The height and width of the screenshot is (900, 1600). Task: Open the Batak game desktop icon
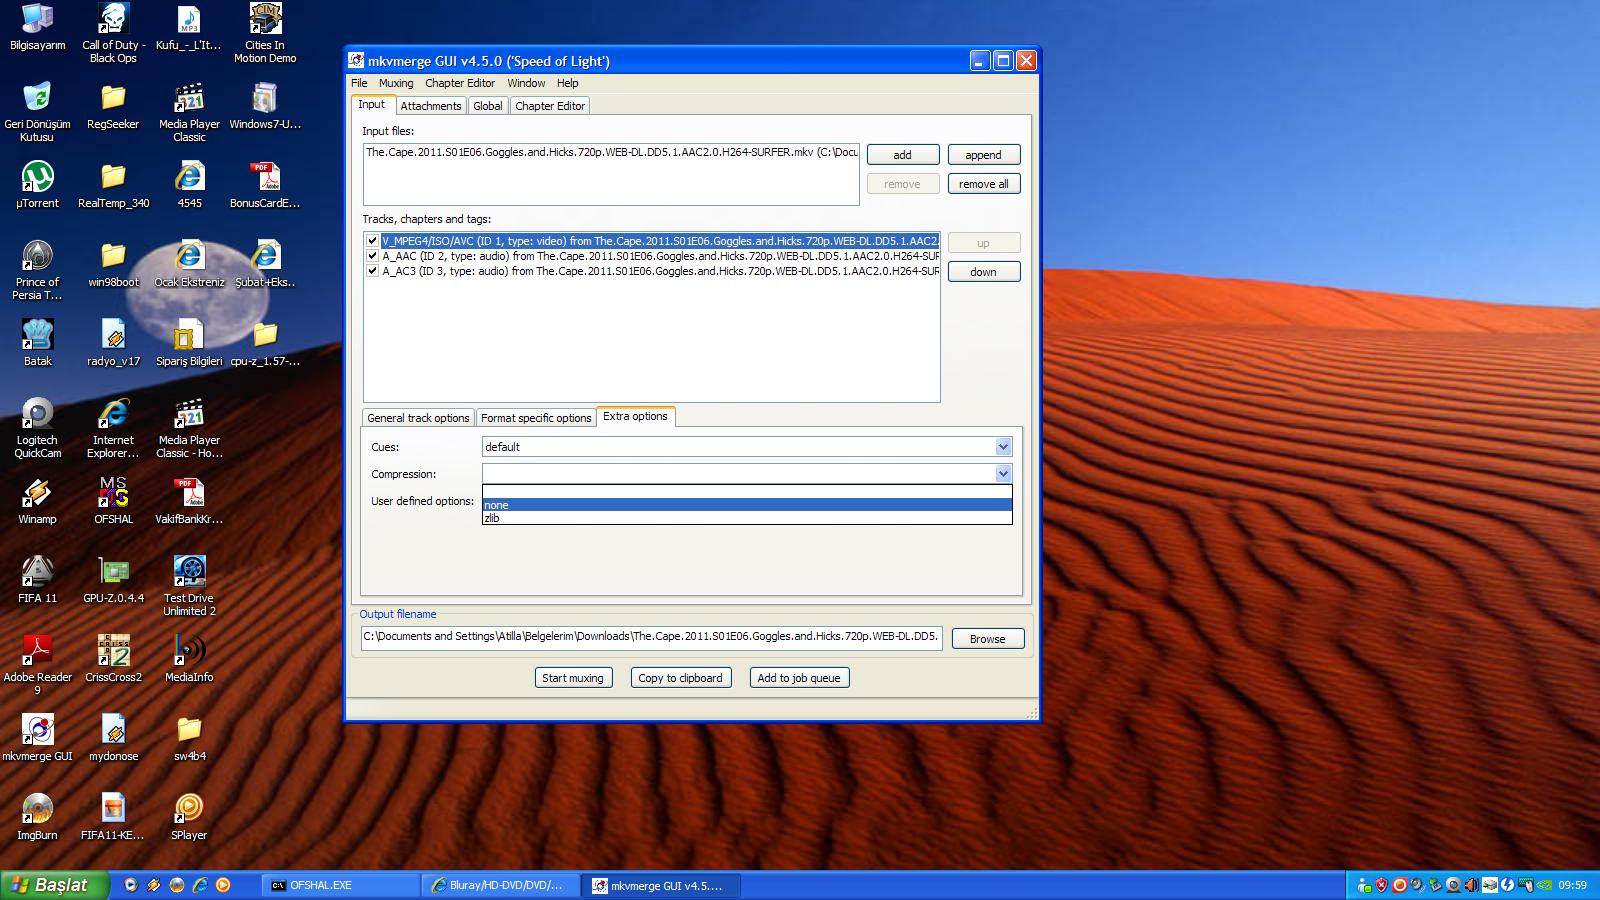pyautogui.click(x=37, y=343)
